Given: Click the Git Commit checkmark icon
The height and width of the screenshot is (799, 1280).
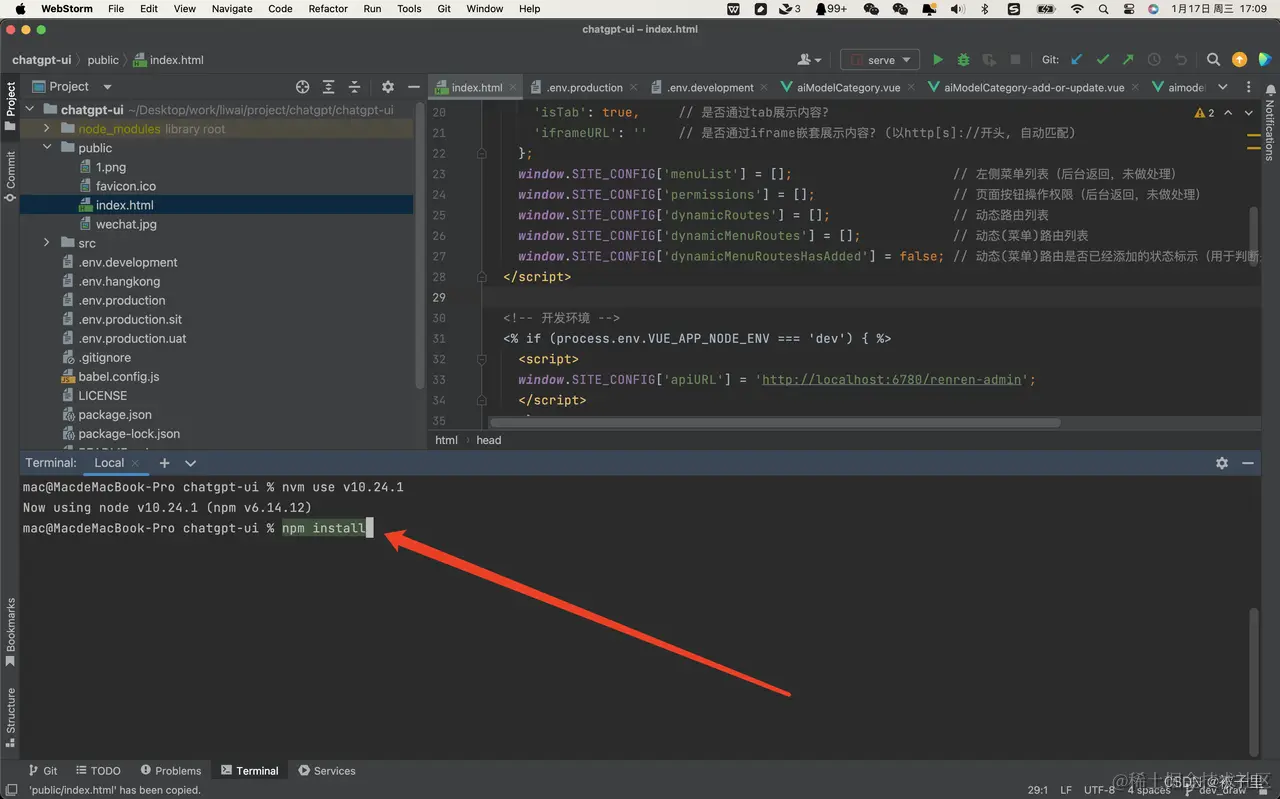Looking at the screenshot, I should pos(1103,60).
